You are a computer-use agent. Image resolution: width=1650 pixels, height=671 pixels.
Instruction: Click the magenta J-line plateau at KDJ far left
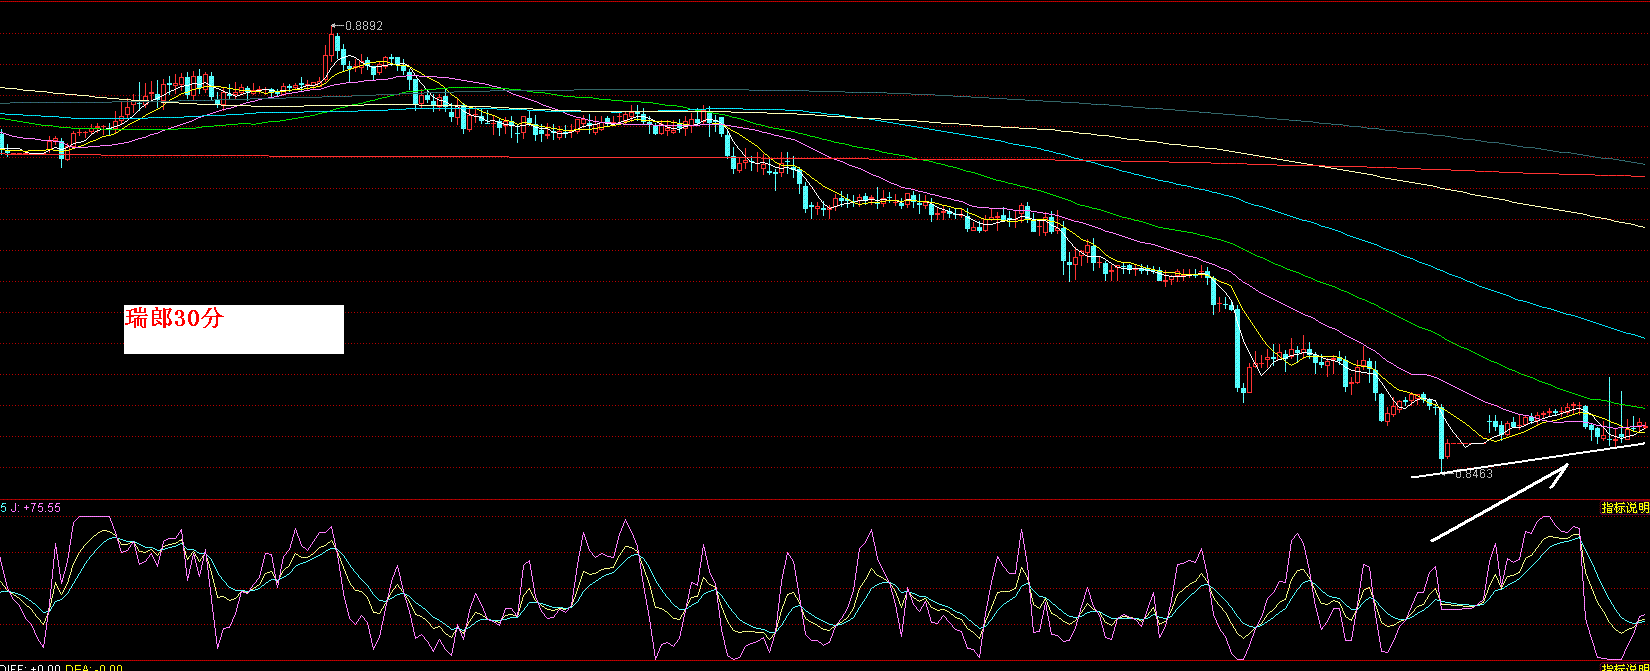pos(92,517)
